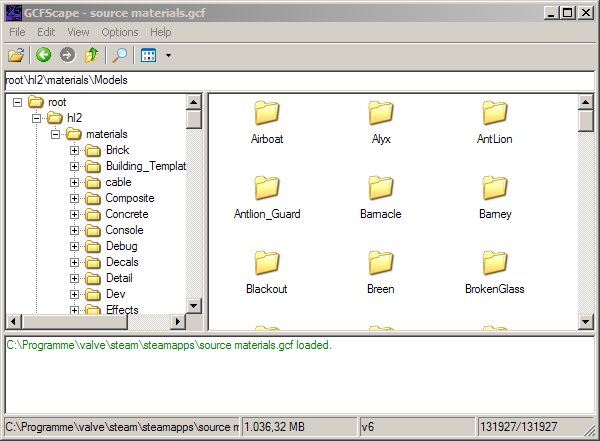Image resolution: width=600 pixels, height=441 pixels.
Task: Select Concrete folder in the tree
Action: [x=127, y=214]
